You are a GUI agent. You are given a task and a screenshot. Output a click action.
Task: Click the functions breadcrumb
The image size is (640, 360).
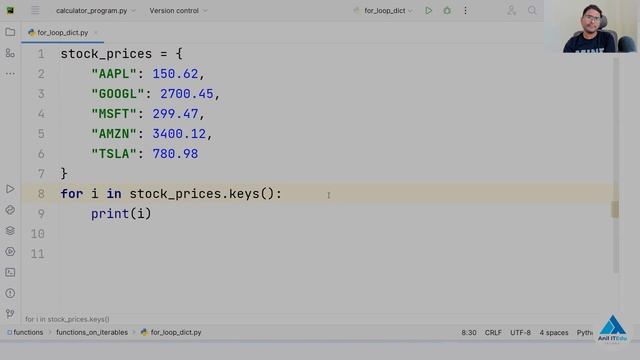click(25, 332)
